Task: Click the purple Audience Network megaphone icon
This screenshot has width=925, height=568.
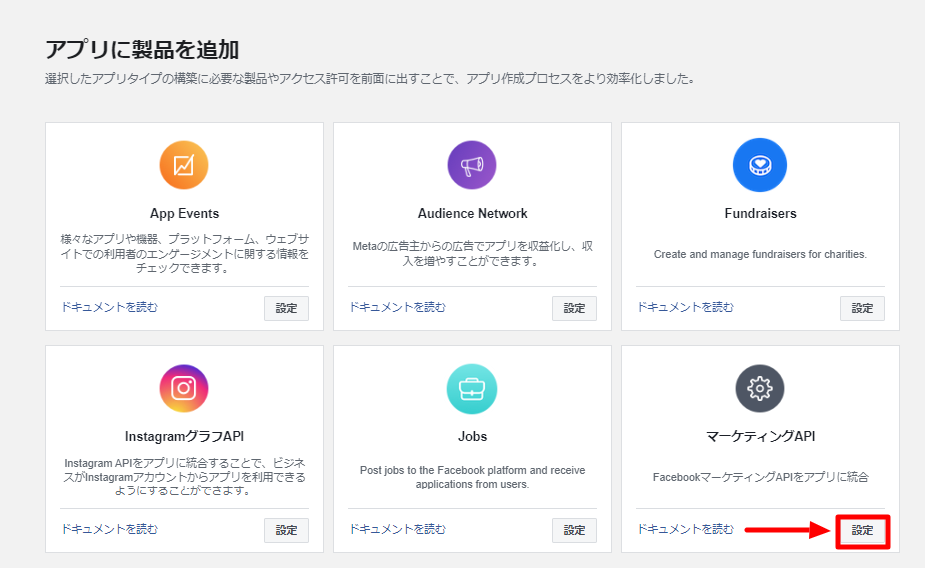Action: click(x=472, y=165)
